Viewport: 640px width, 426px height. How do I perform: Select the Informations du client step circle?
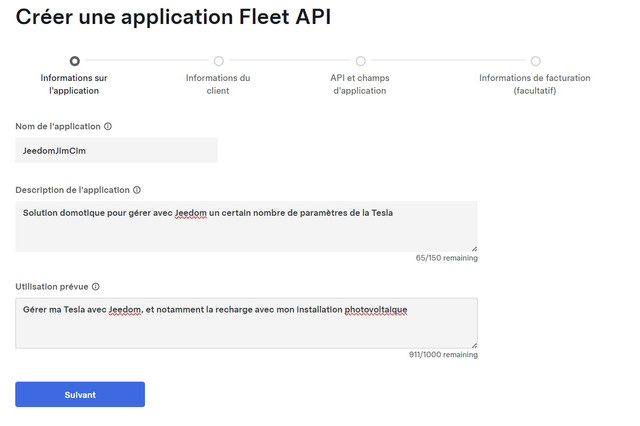tap(219, 61)
